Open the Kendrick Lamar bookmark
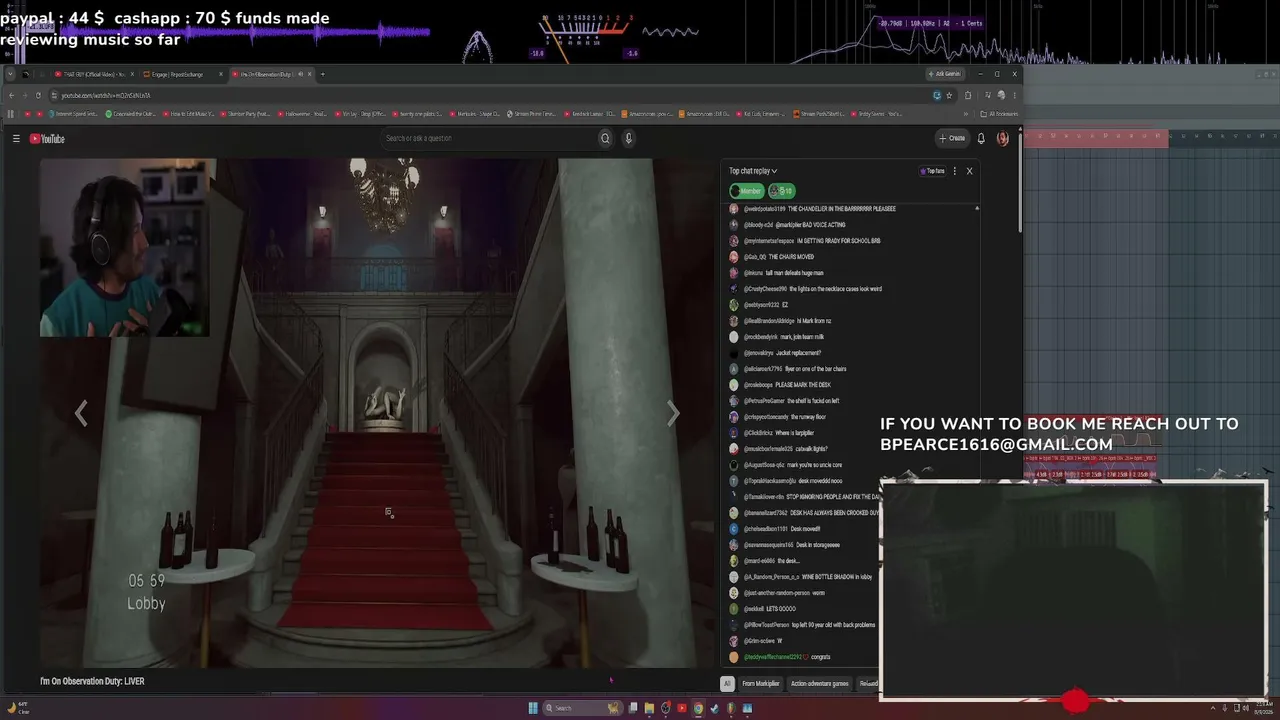 (x=589, y=114)
